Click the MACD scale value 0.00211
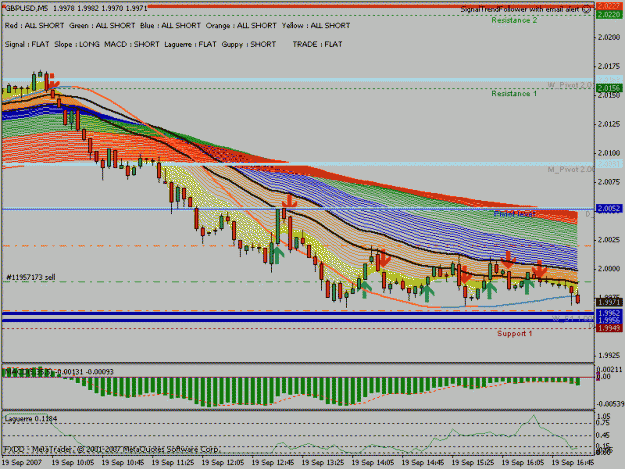625x469 pixels. point(610,370)
